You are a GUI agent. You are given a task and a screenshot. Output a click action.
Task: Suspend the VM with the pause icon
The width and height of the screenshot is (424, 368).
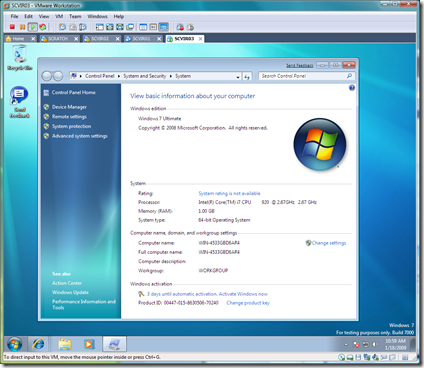[x=22, y=27]
